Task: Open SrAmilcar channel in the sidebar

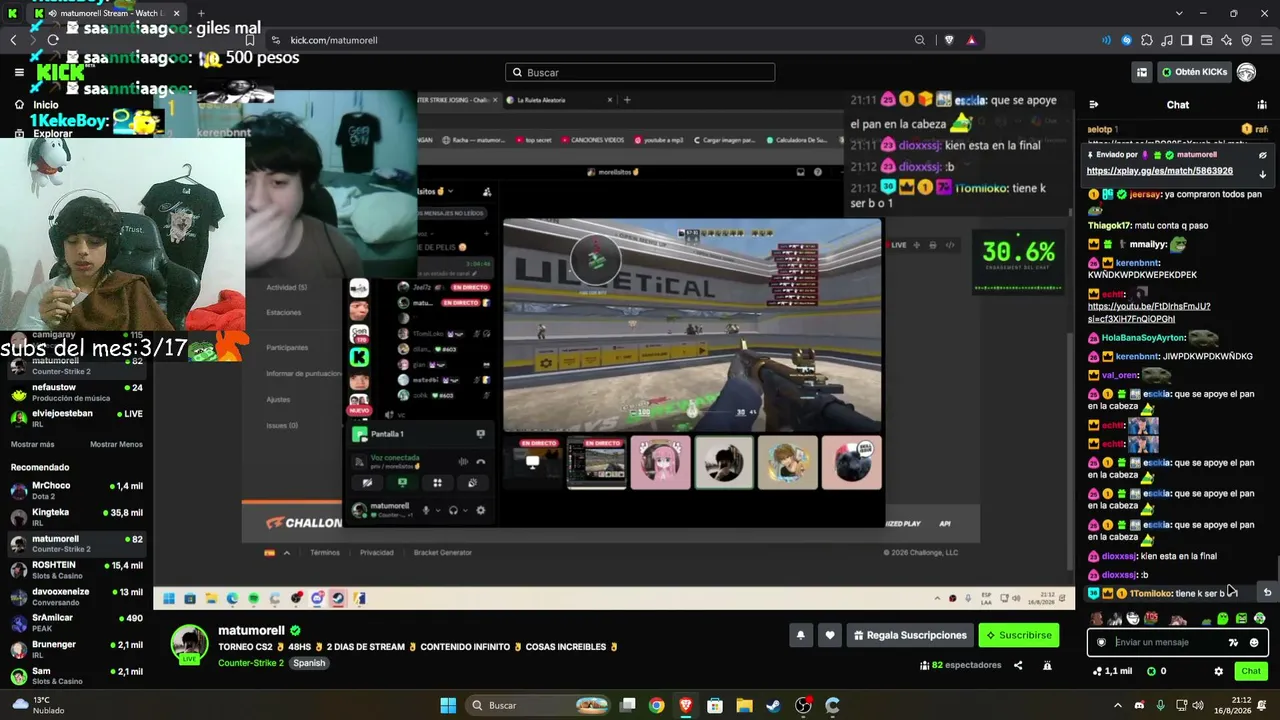Action: pos(76,623)
